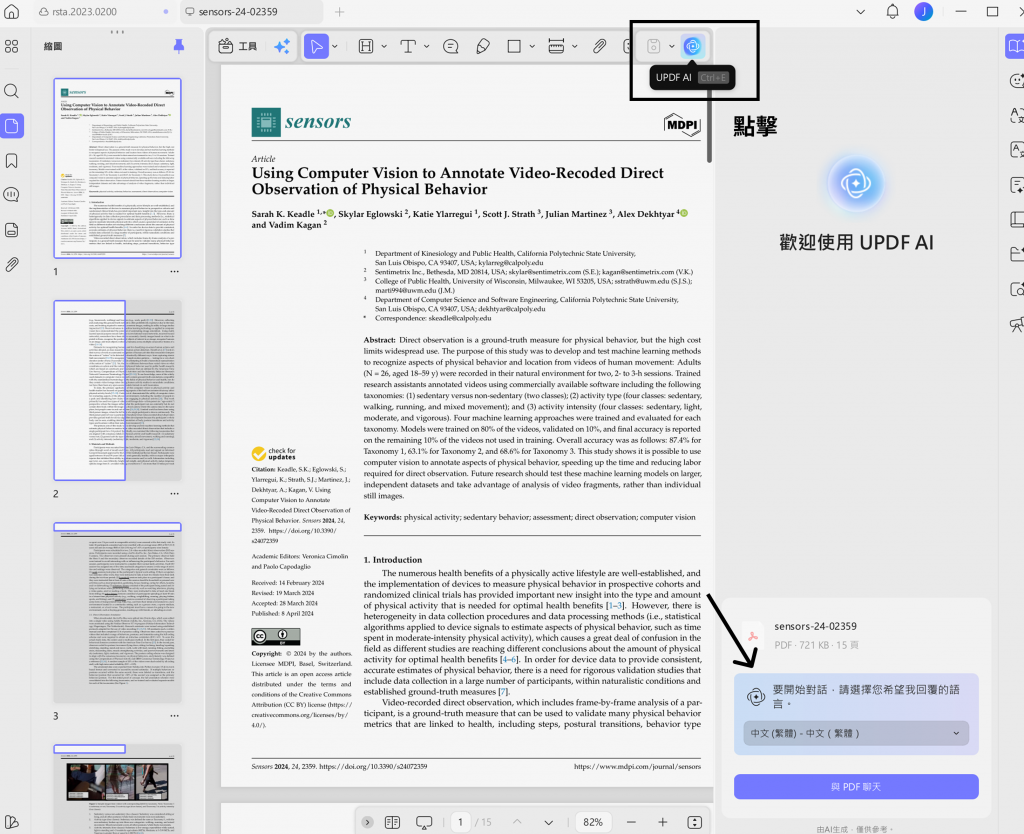Pin the thumbnail panel
This screenshot has height=834, width=1024.
[x=178, y=46]
